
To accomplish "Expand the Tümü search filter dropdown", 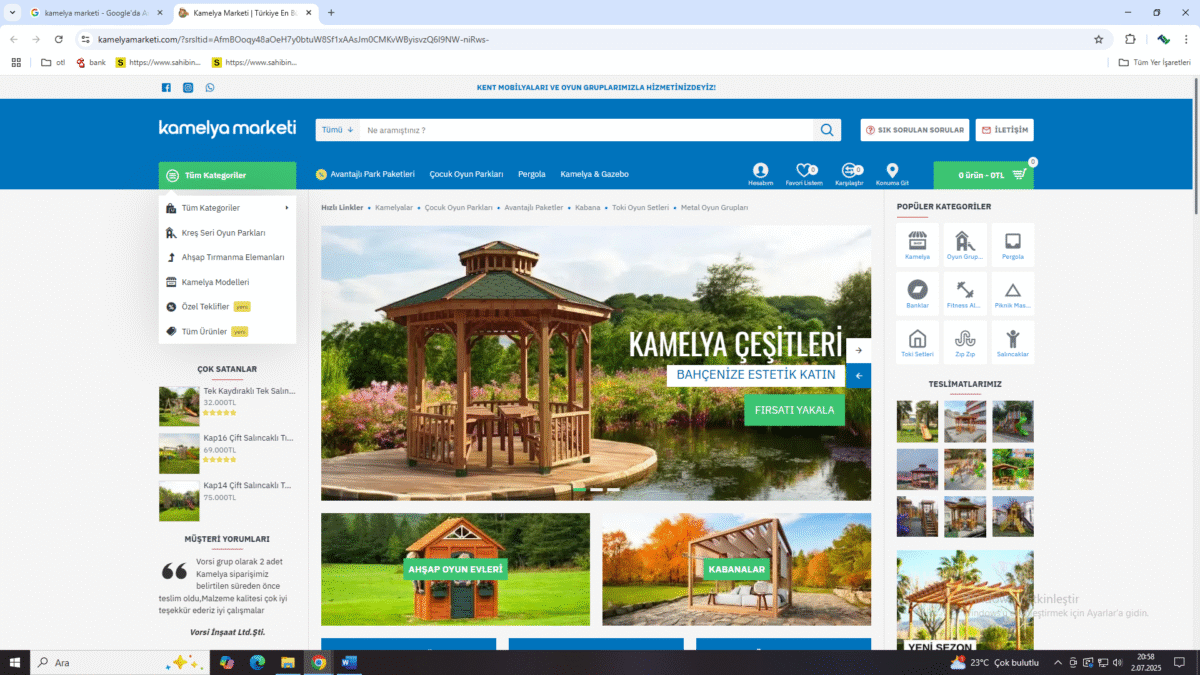I will [x=337, y=130].
